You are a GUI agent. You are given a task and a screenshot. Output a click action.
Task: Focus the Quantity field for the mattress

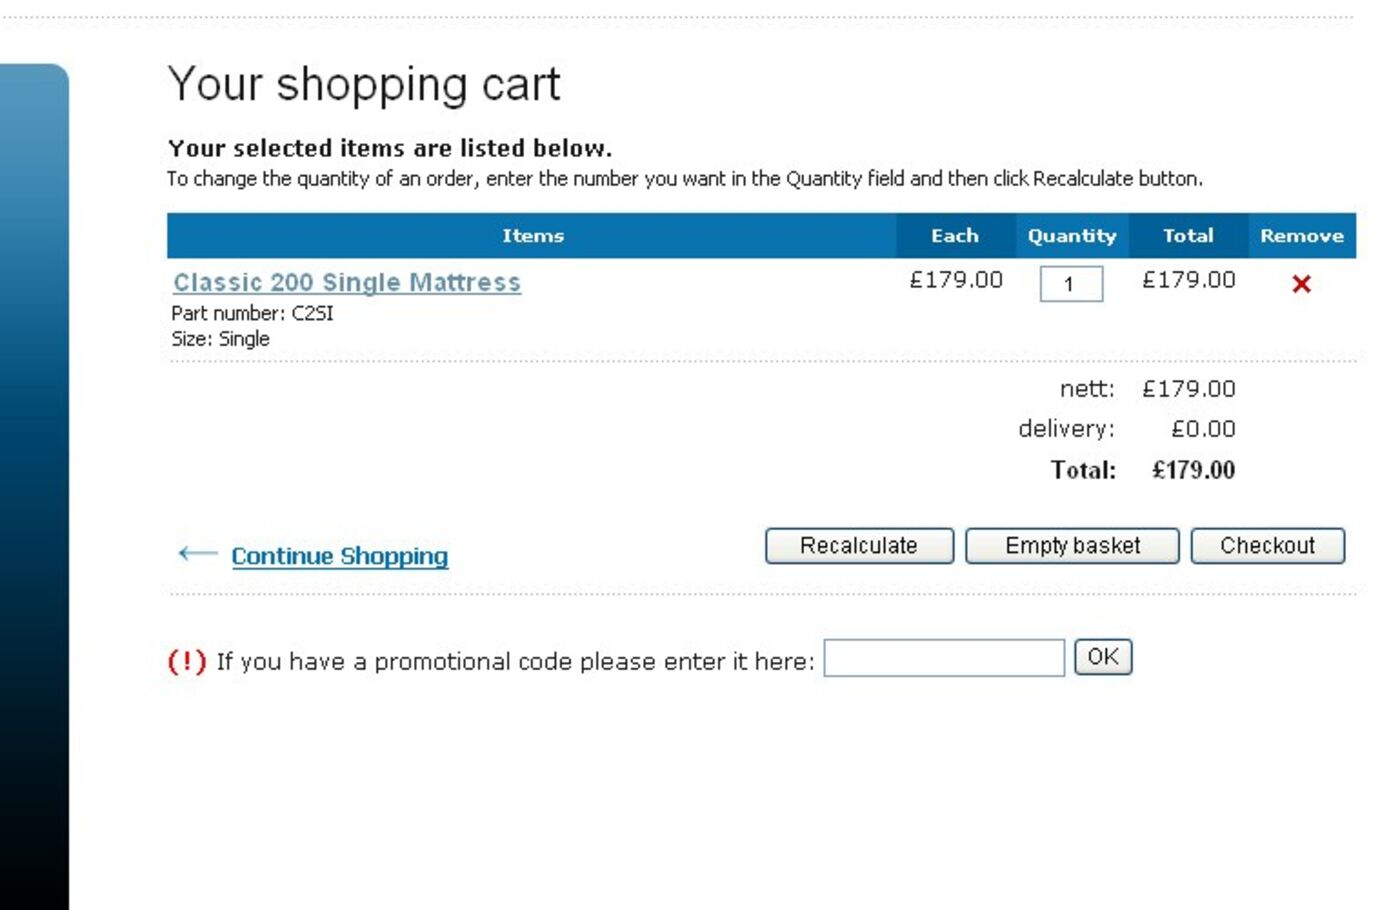point(1071,284)
